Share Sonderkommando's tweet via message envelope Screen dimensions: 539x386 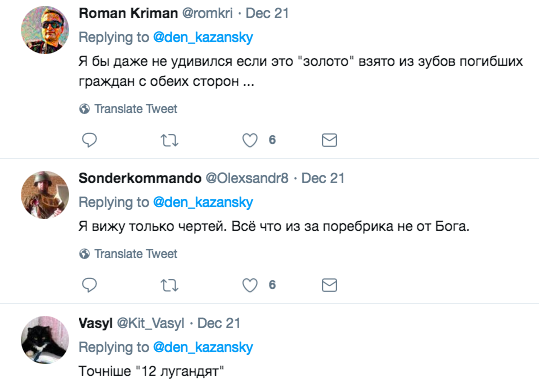329,285
